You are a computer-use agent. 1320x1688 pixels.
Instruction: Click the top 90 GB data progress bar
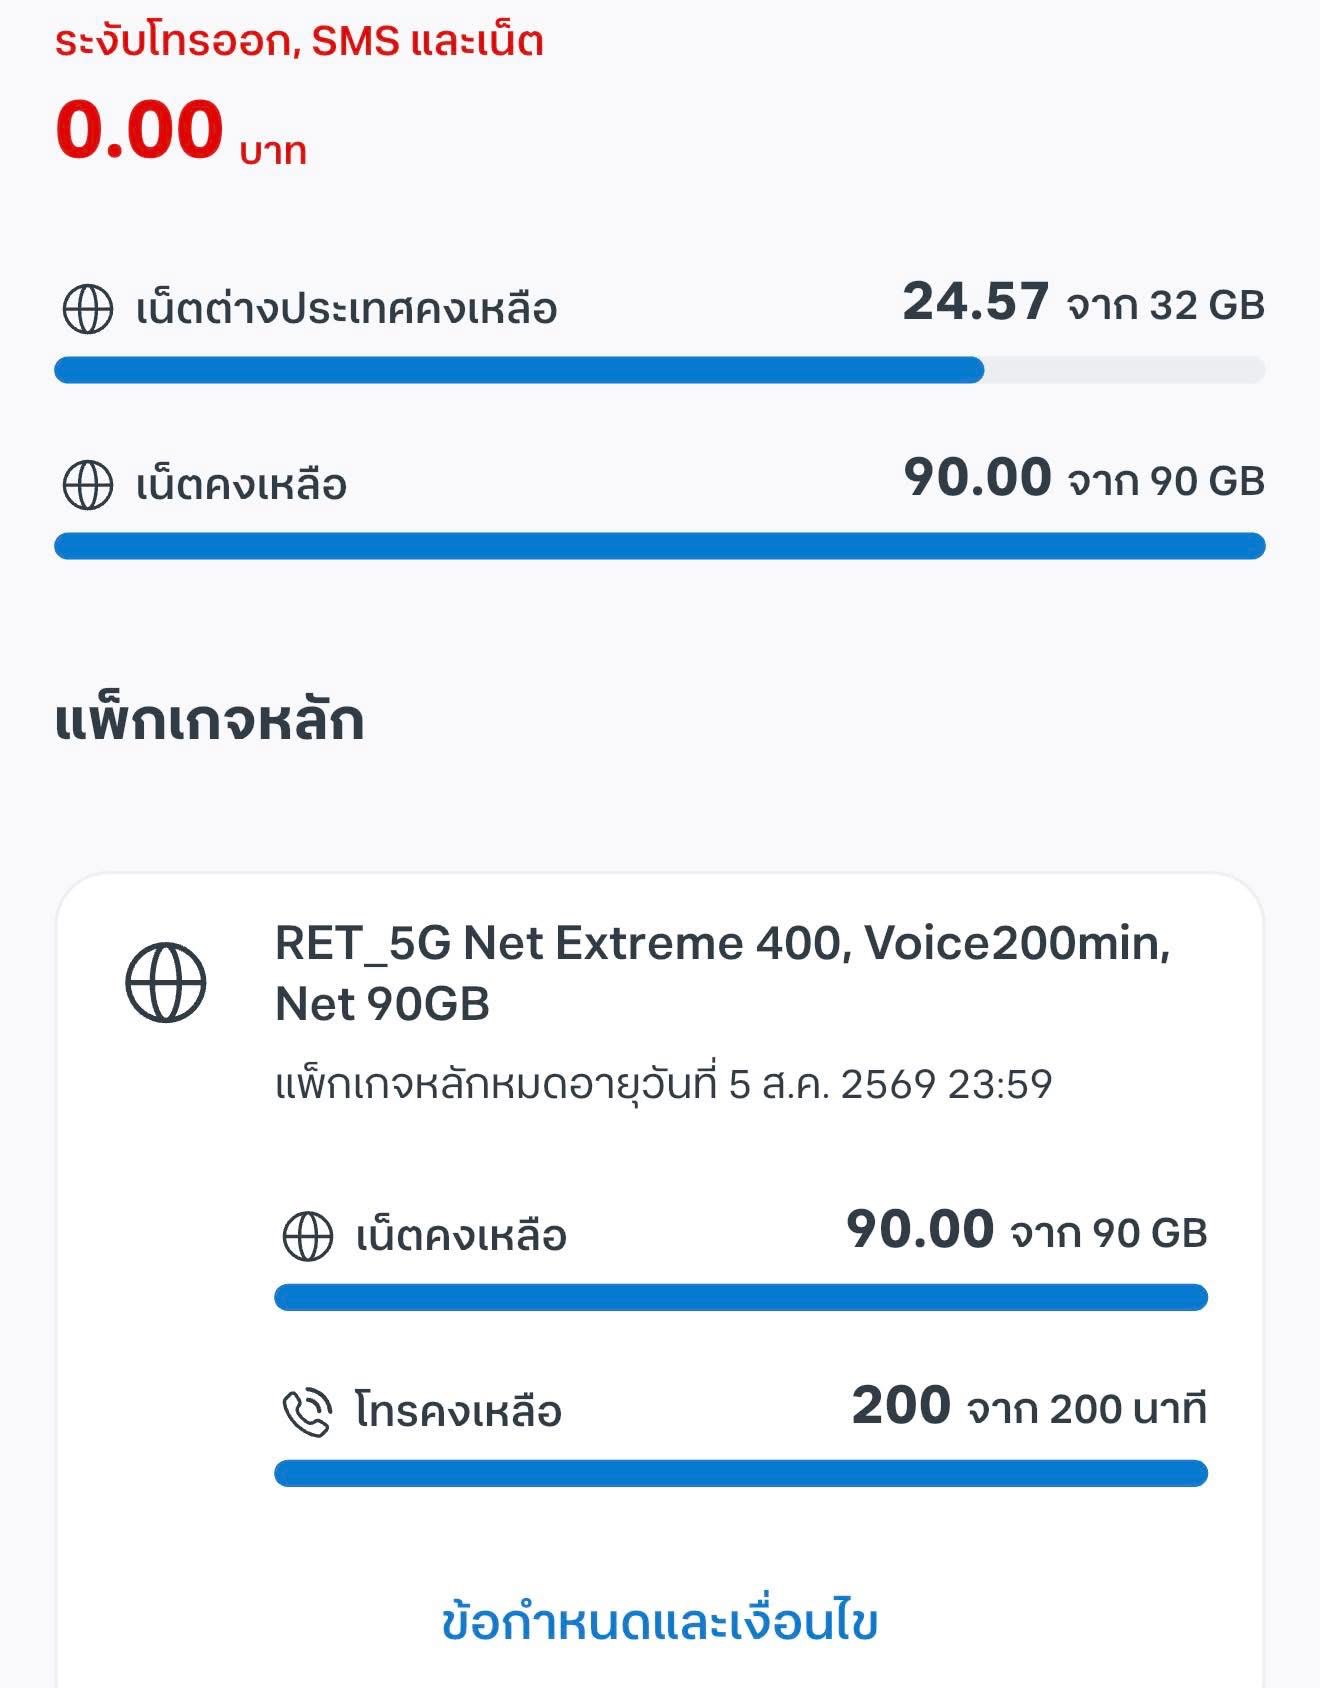(659, 546)
